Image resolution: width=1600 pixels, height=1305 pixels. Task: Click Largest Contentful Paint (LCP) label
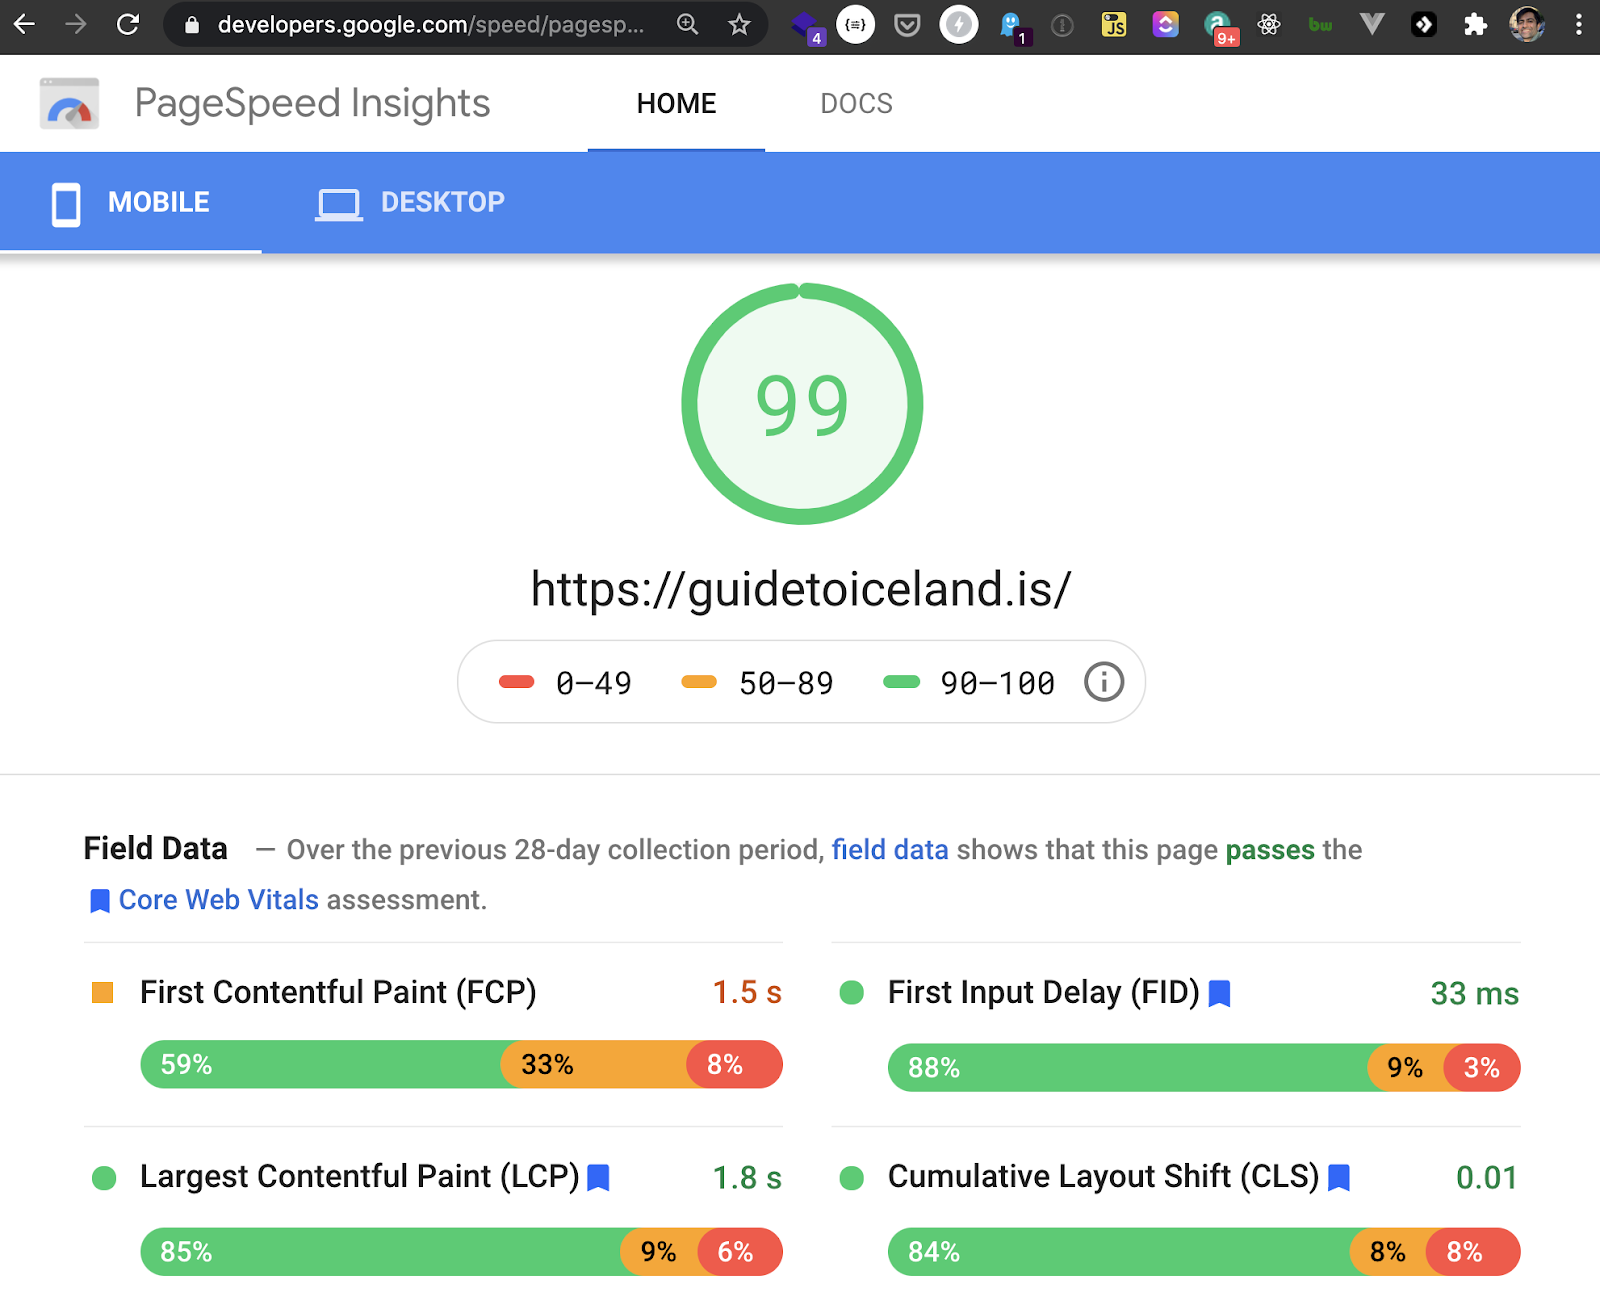point(360,1176)
